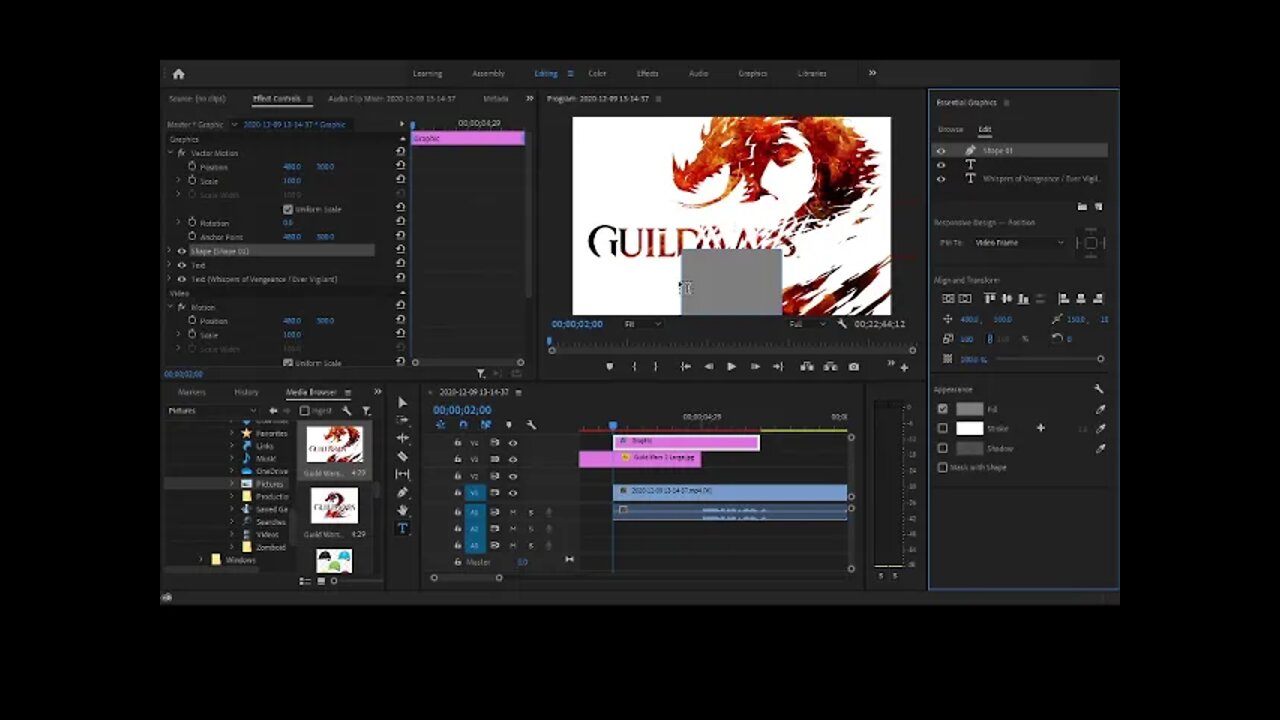Screen dimensions: 1280x720
Task: Toggle Ingest checkbox in Media Browser
Action: tap(304, 411)
